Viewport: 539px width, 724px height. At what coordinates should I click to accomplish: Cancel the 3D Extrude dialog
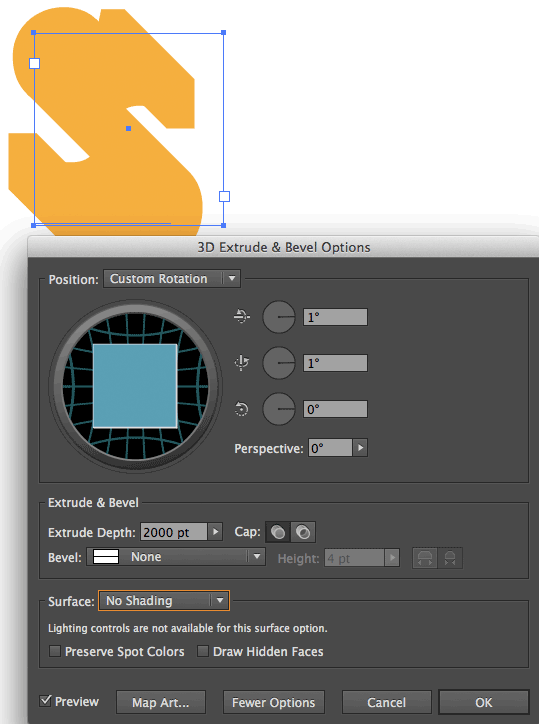point(387,702)
